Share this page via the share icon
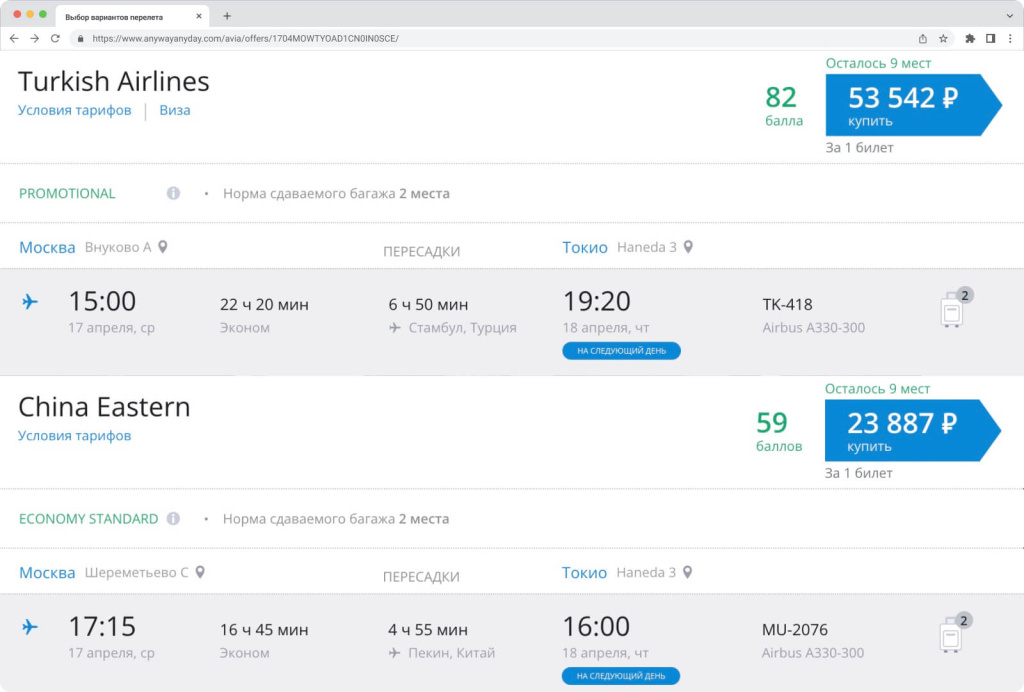The width and height of the screenshot is (1024, 692). tap(923, 39)
